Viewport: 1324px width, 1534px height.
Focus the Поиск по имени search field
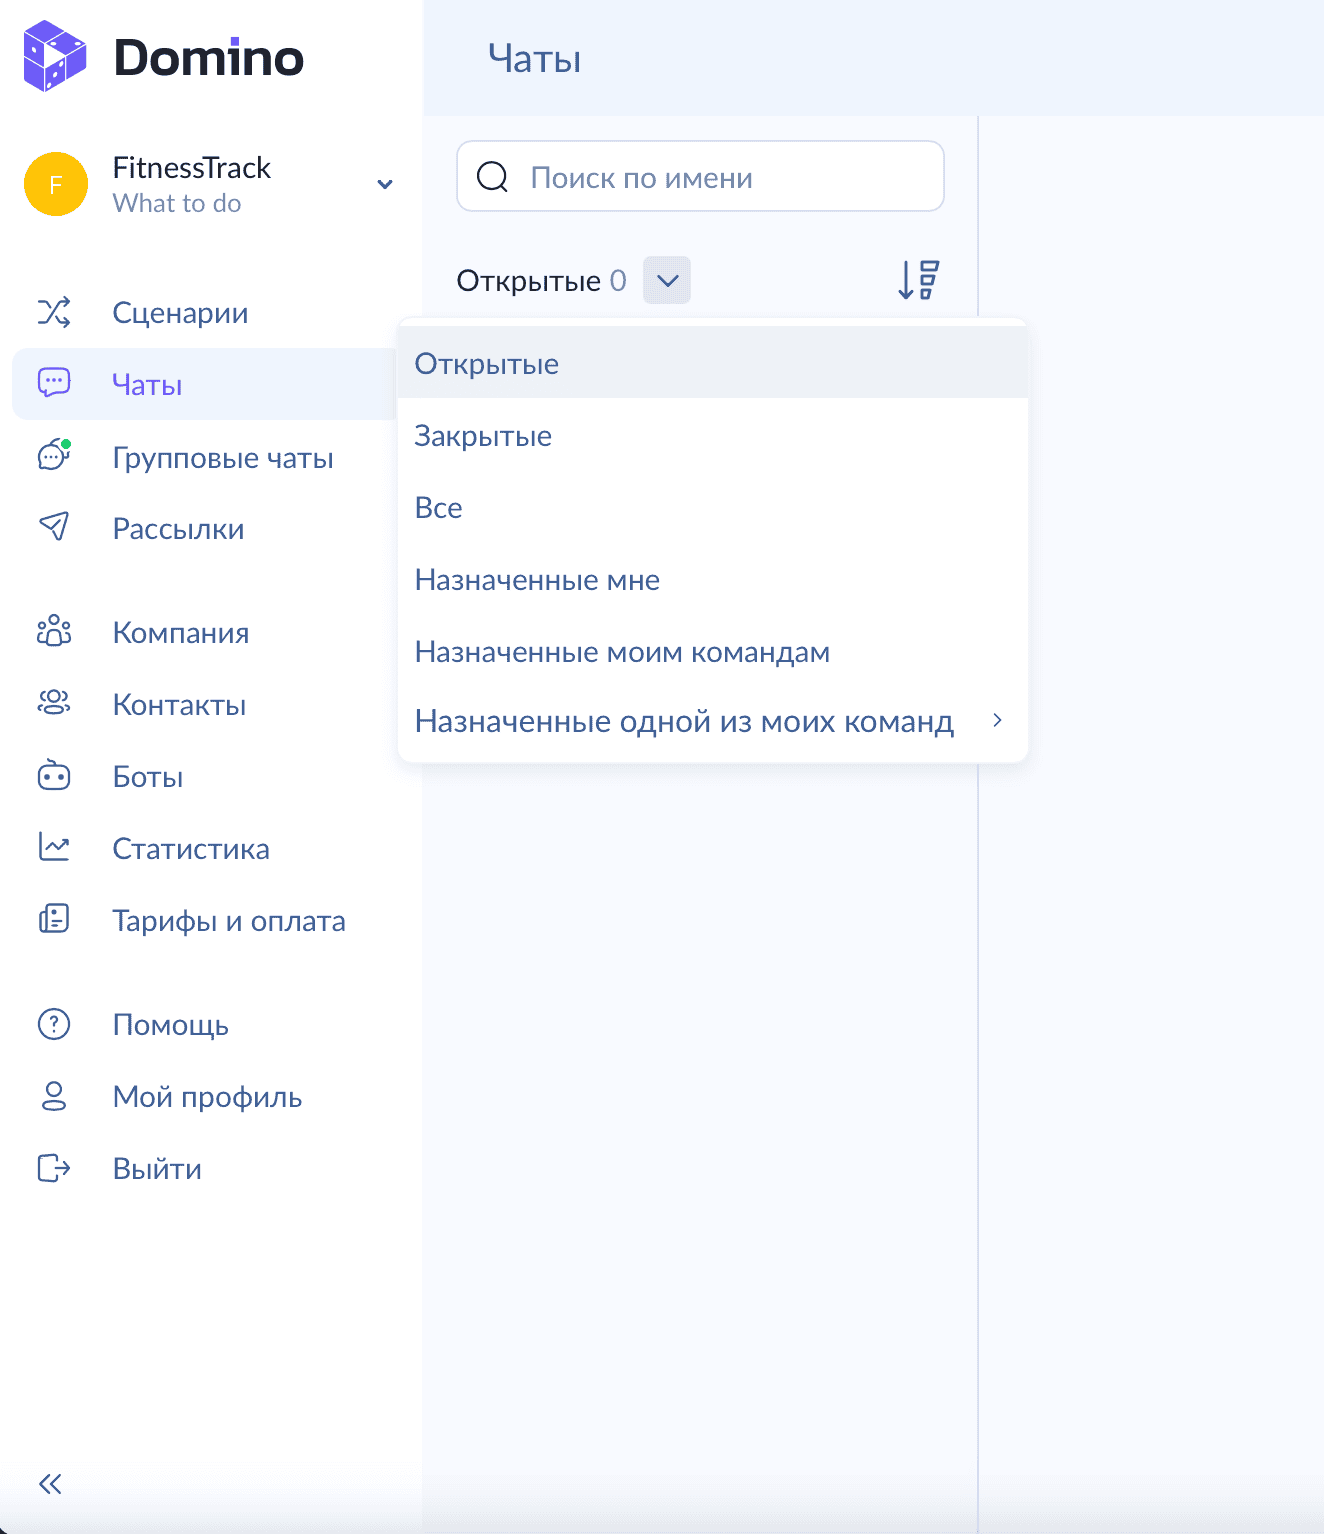700,176
